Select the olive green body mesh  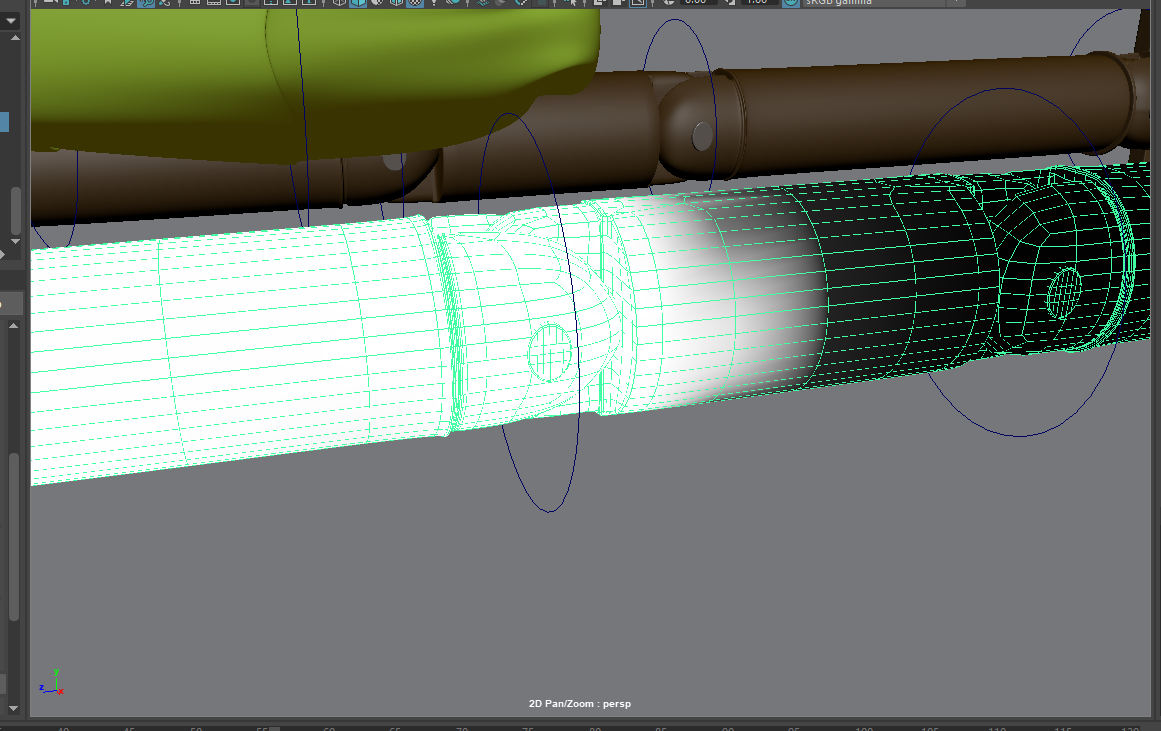pyautogui.click(x=311, y=81)
